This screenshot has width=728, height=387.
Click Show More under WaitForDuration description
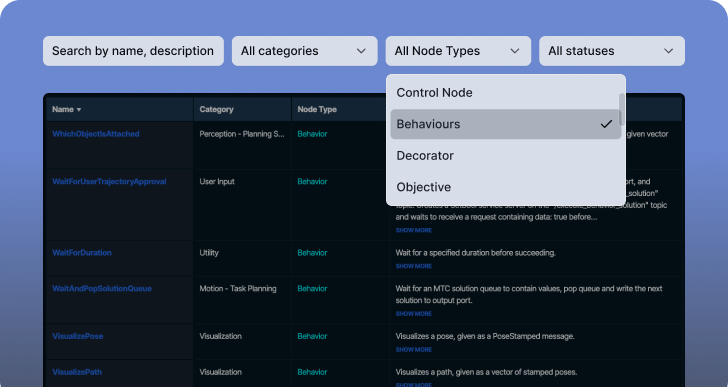click(x=414, y=266)
